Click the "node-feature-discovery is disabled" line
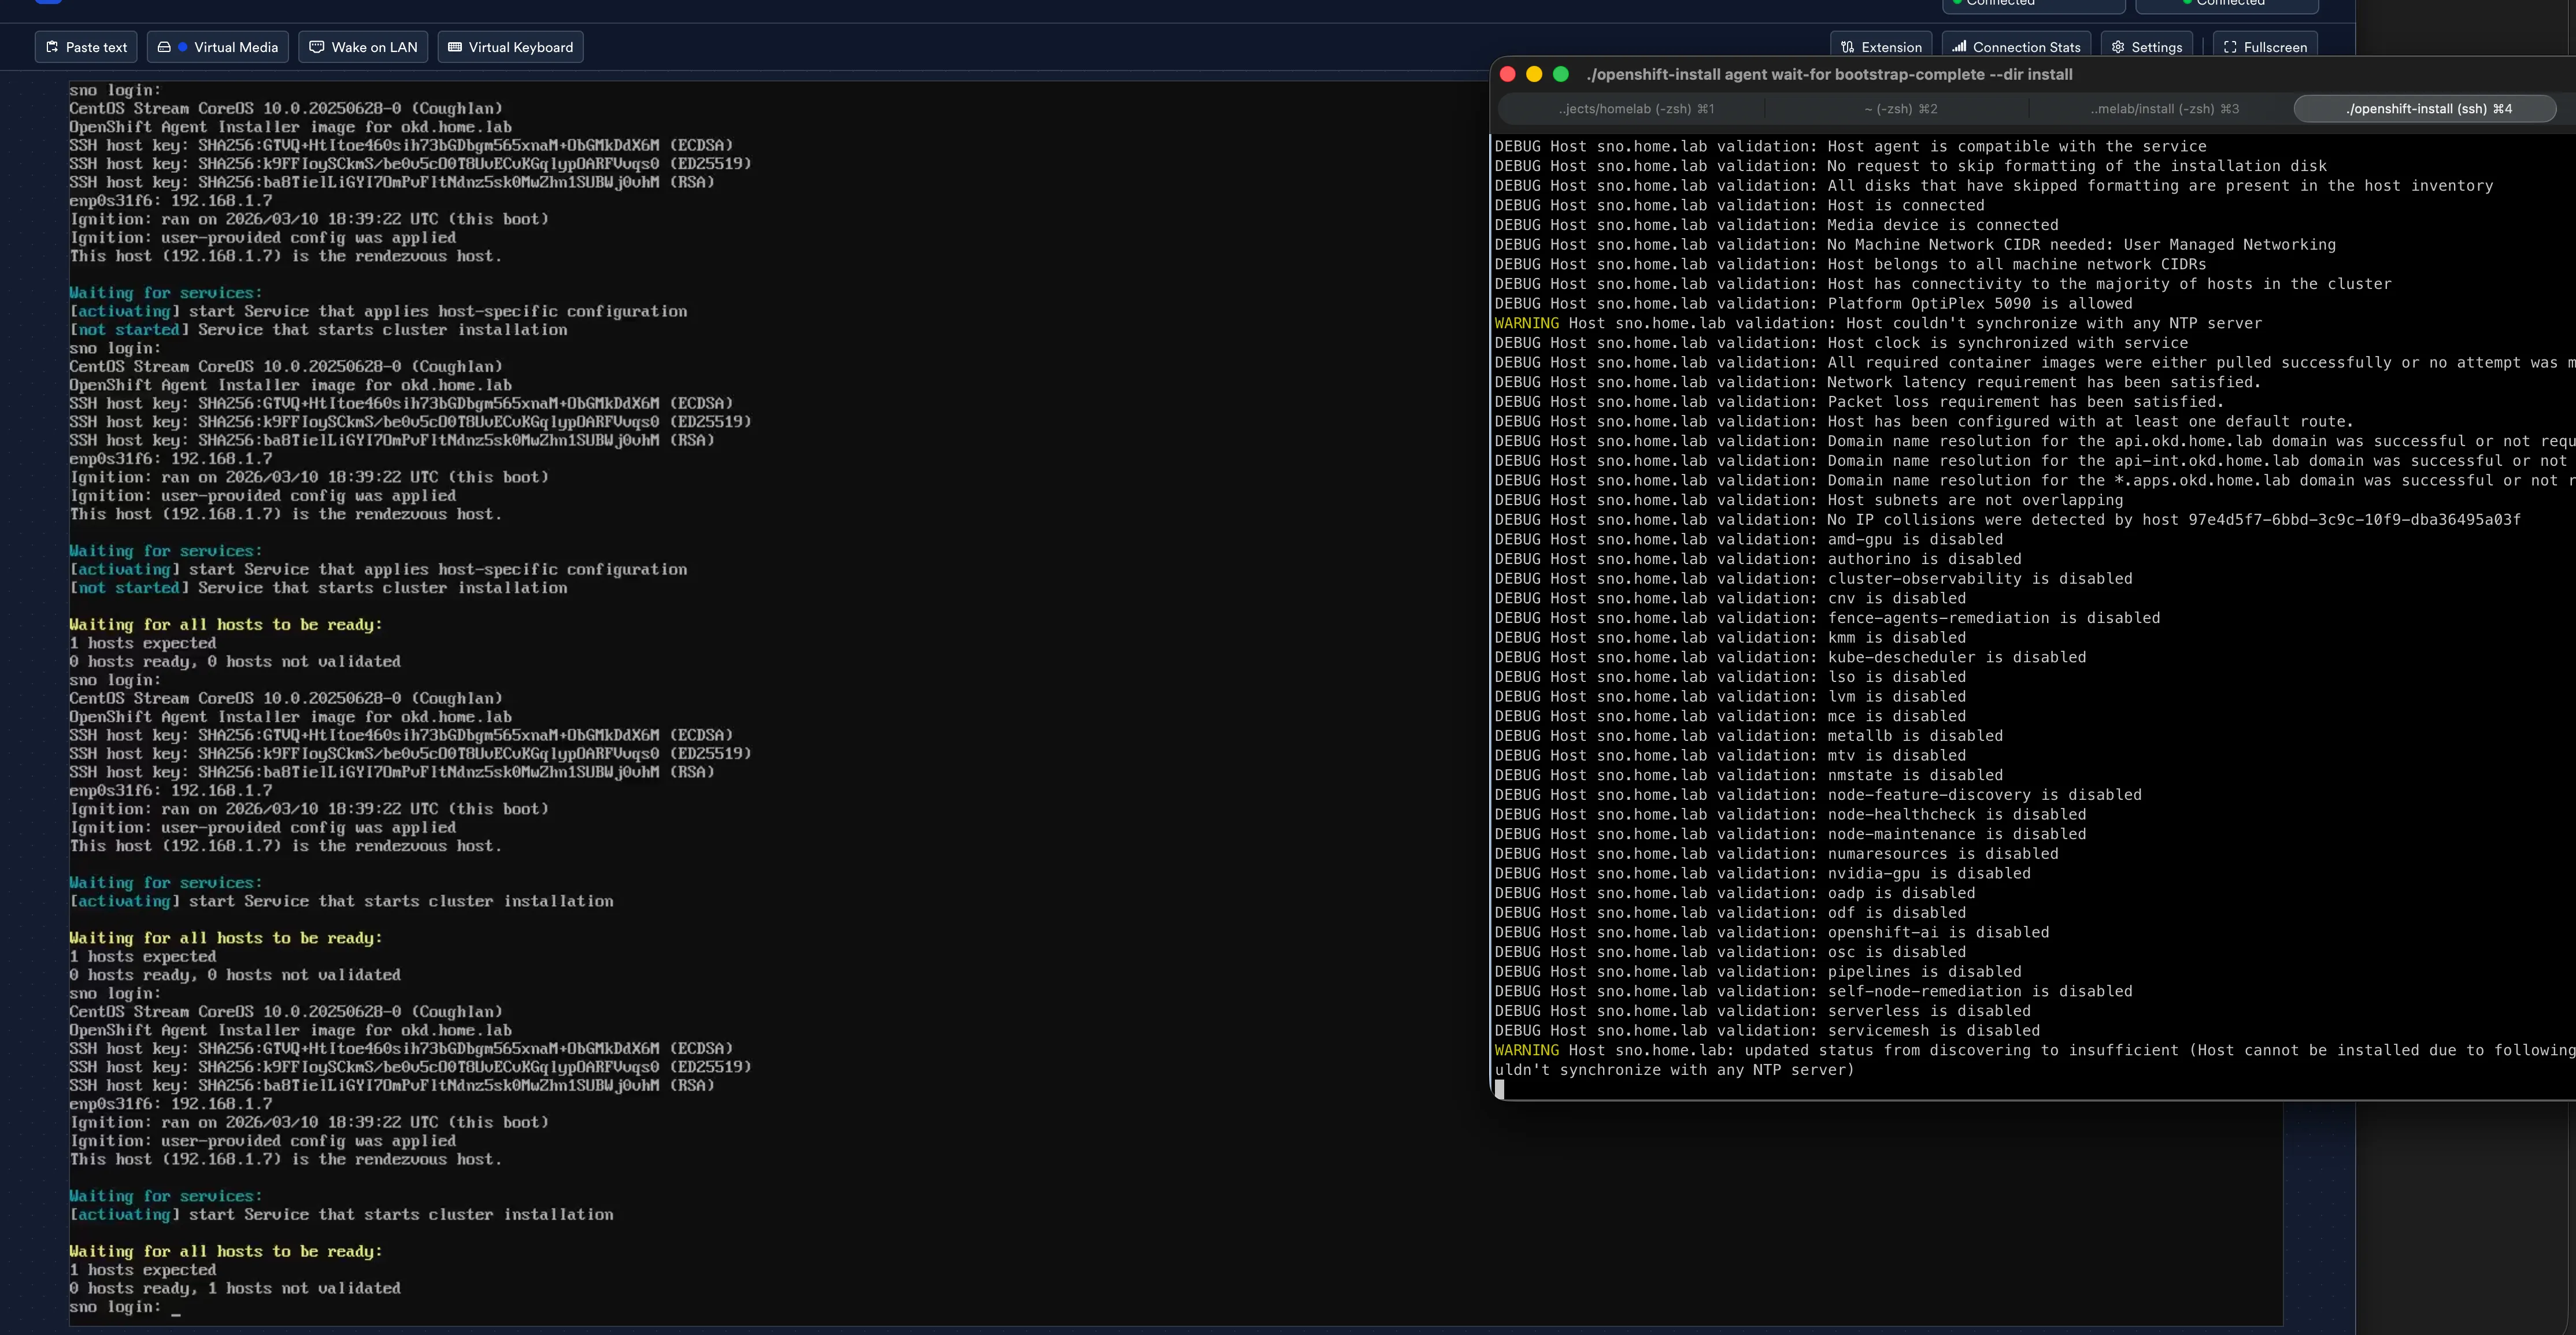Viewport: 2576px width, 1335px height. [1819, 795]
